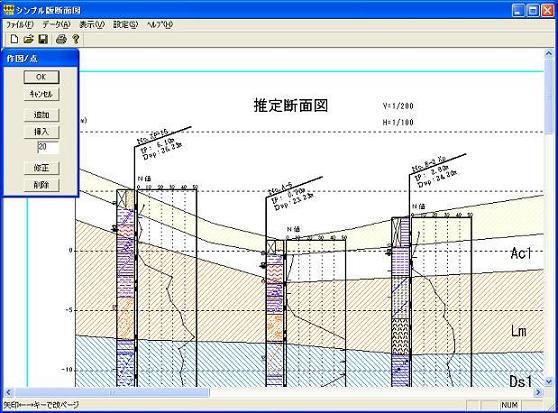The image size is (558, 413).
Task: Click the 修正 (modify) button
Action: [41, 168]
